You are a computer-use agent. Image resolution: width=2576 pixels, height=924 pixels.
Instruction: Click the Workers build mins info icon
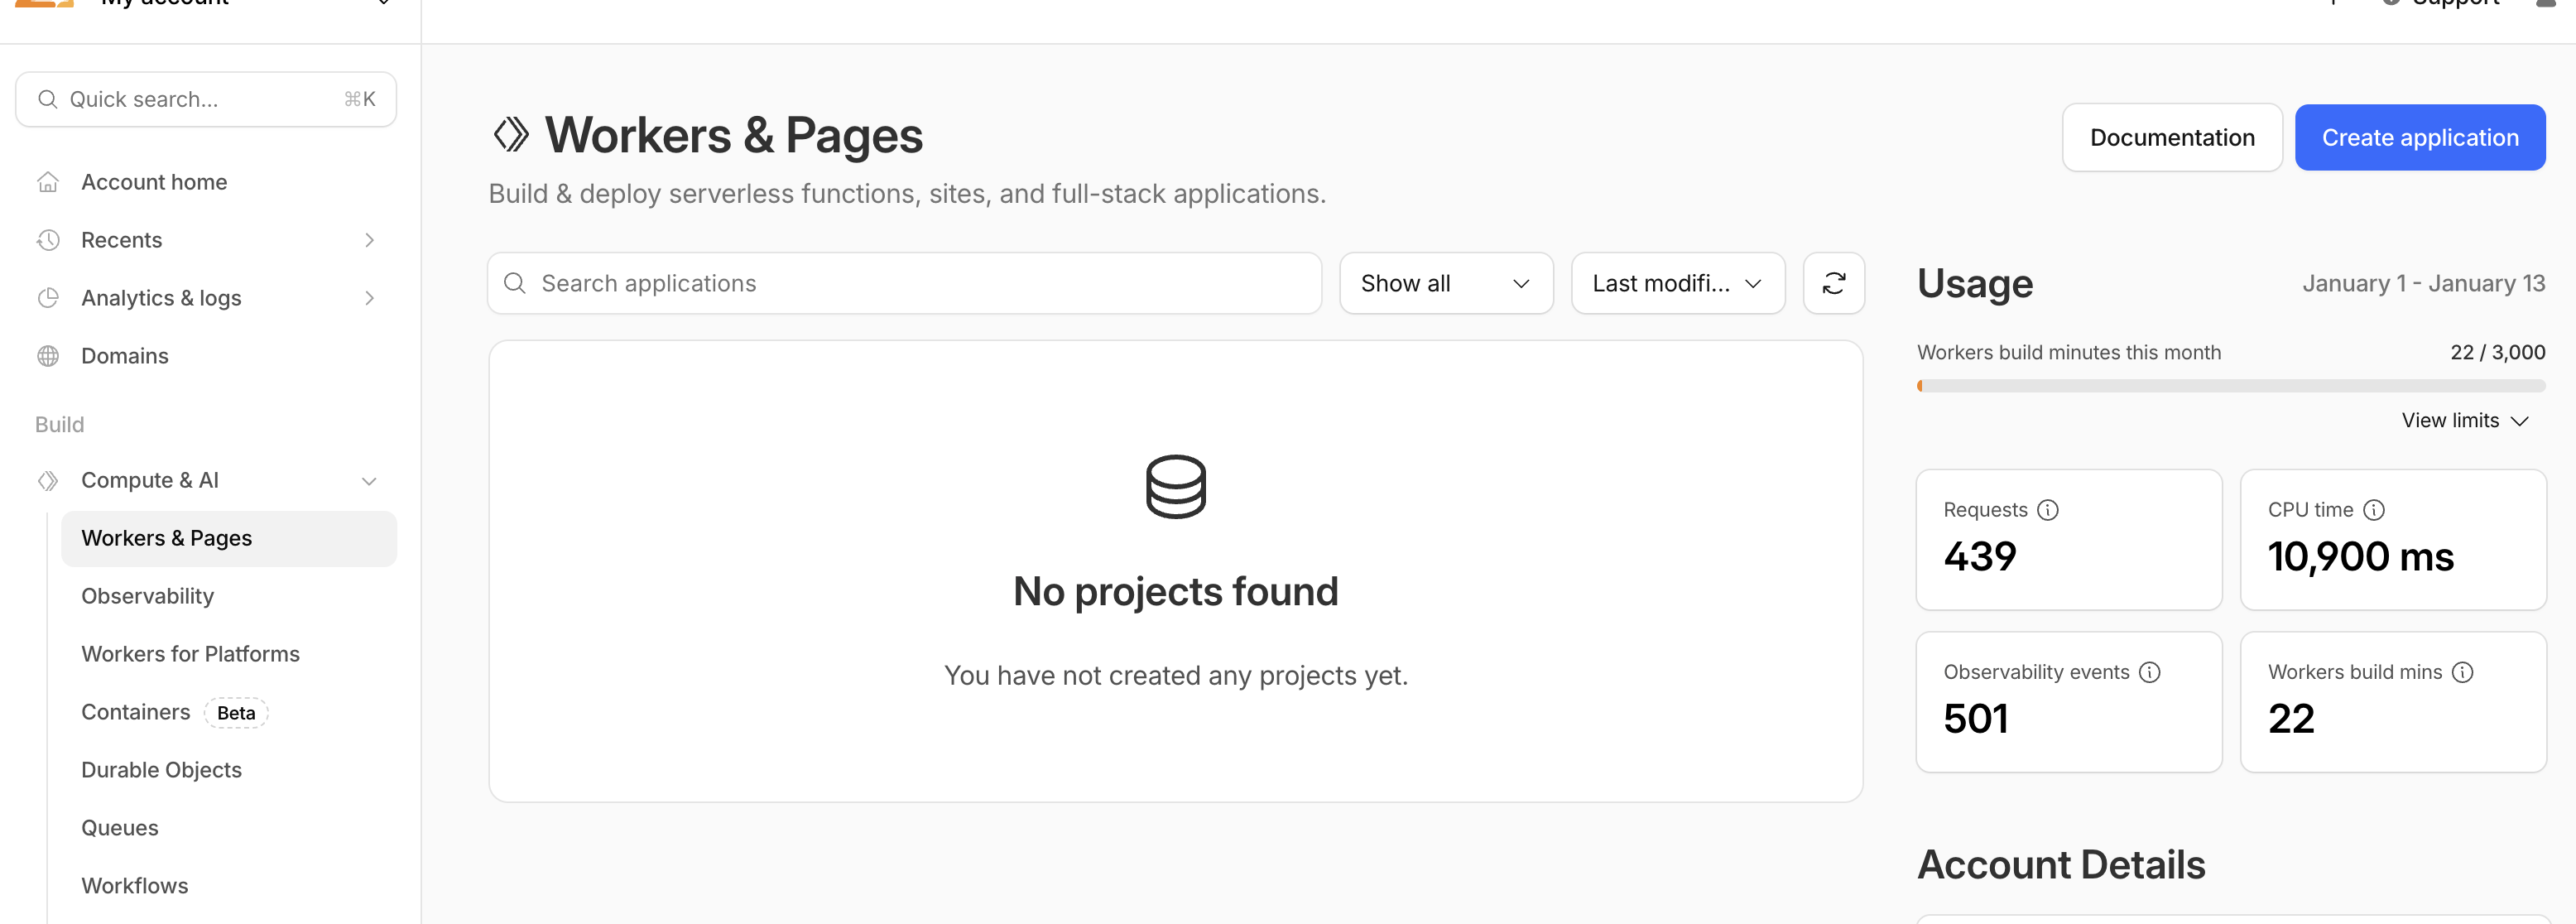(2462, 672)
